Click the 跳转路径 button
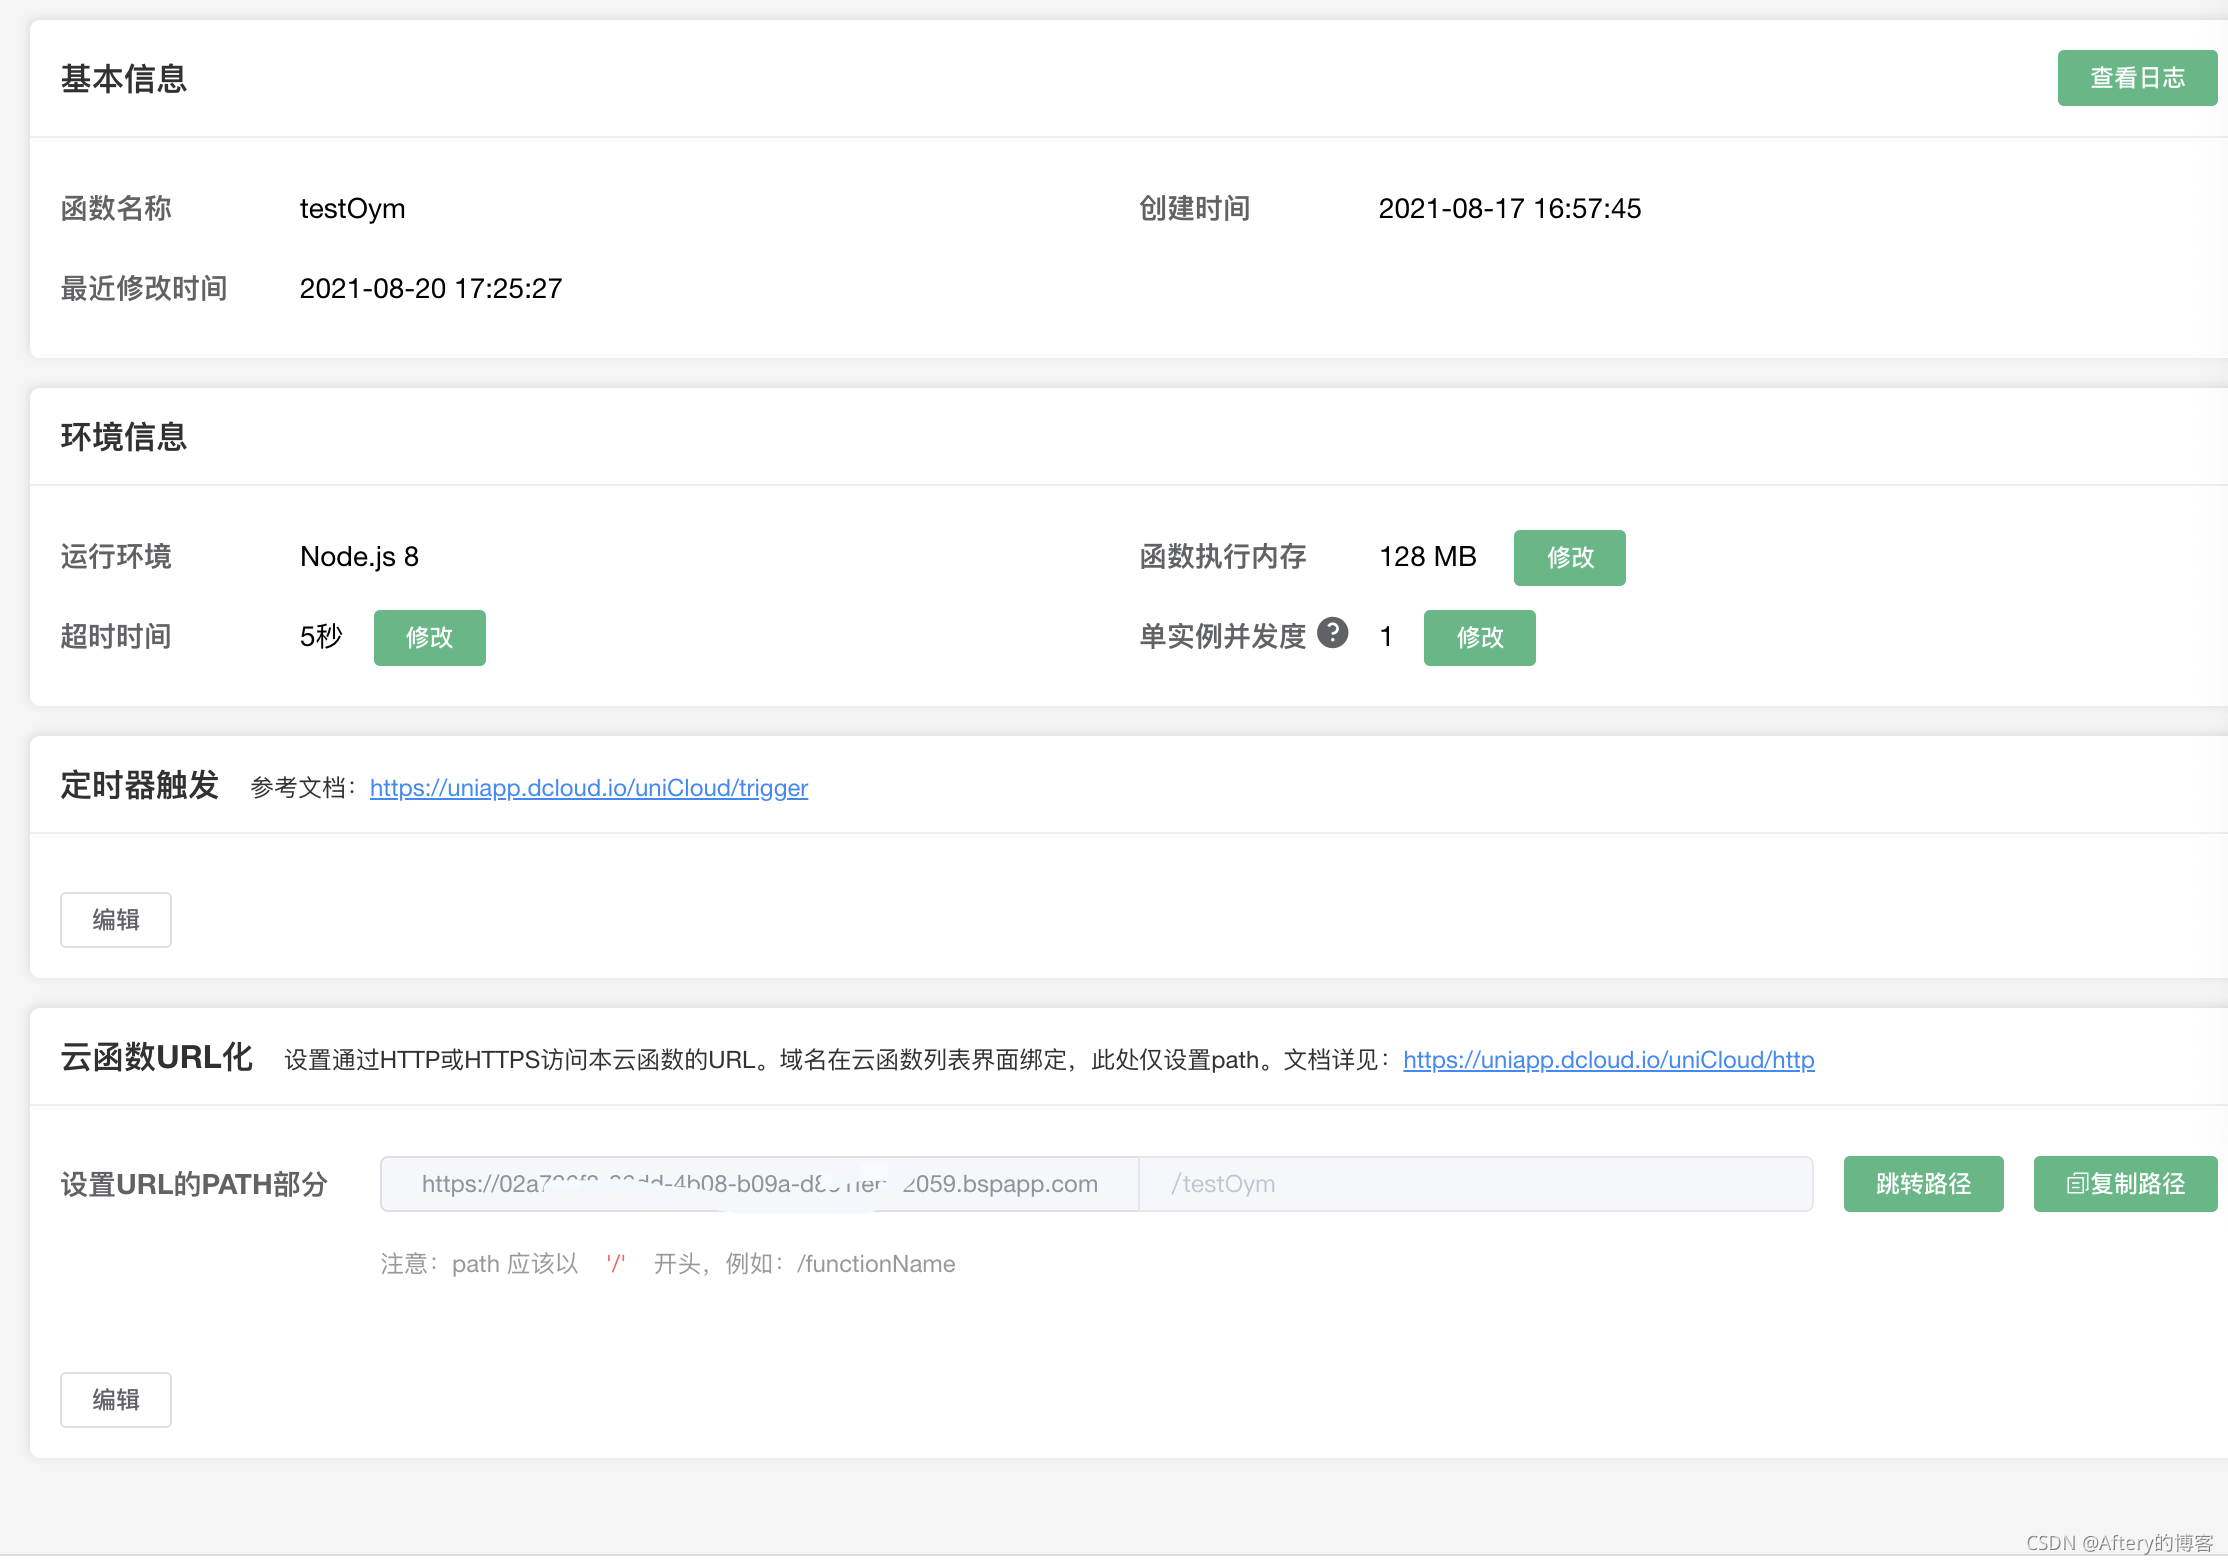This screenshot has width=2228, height=1564. [1922, 1184]
